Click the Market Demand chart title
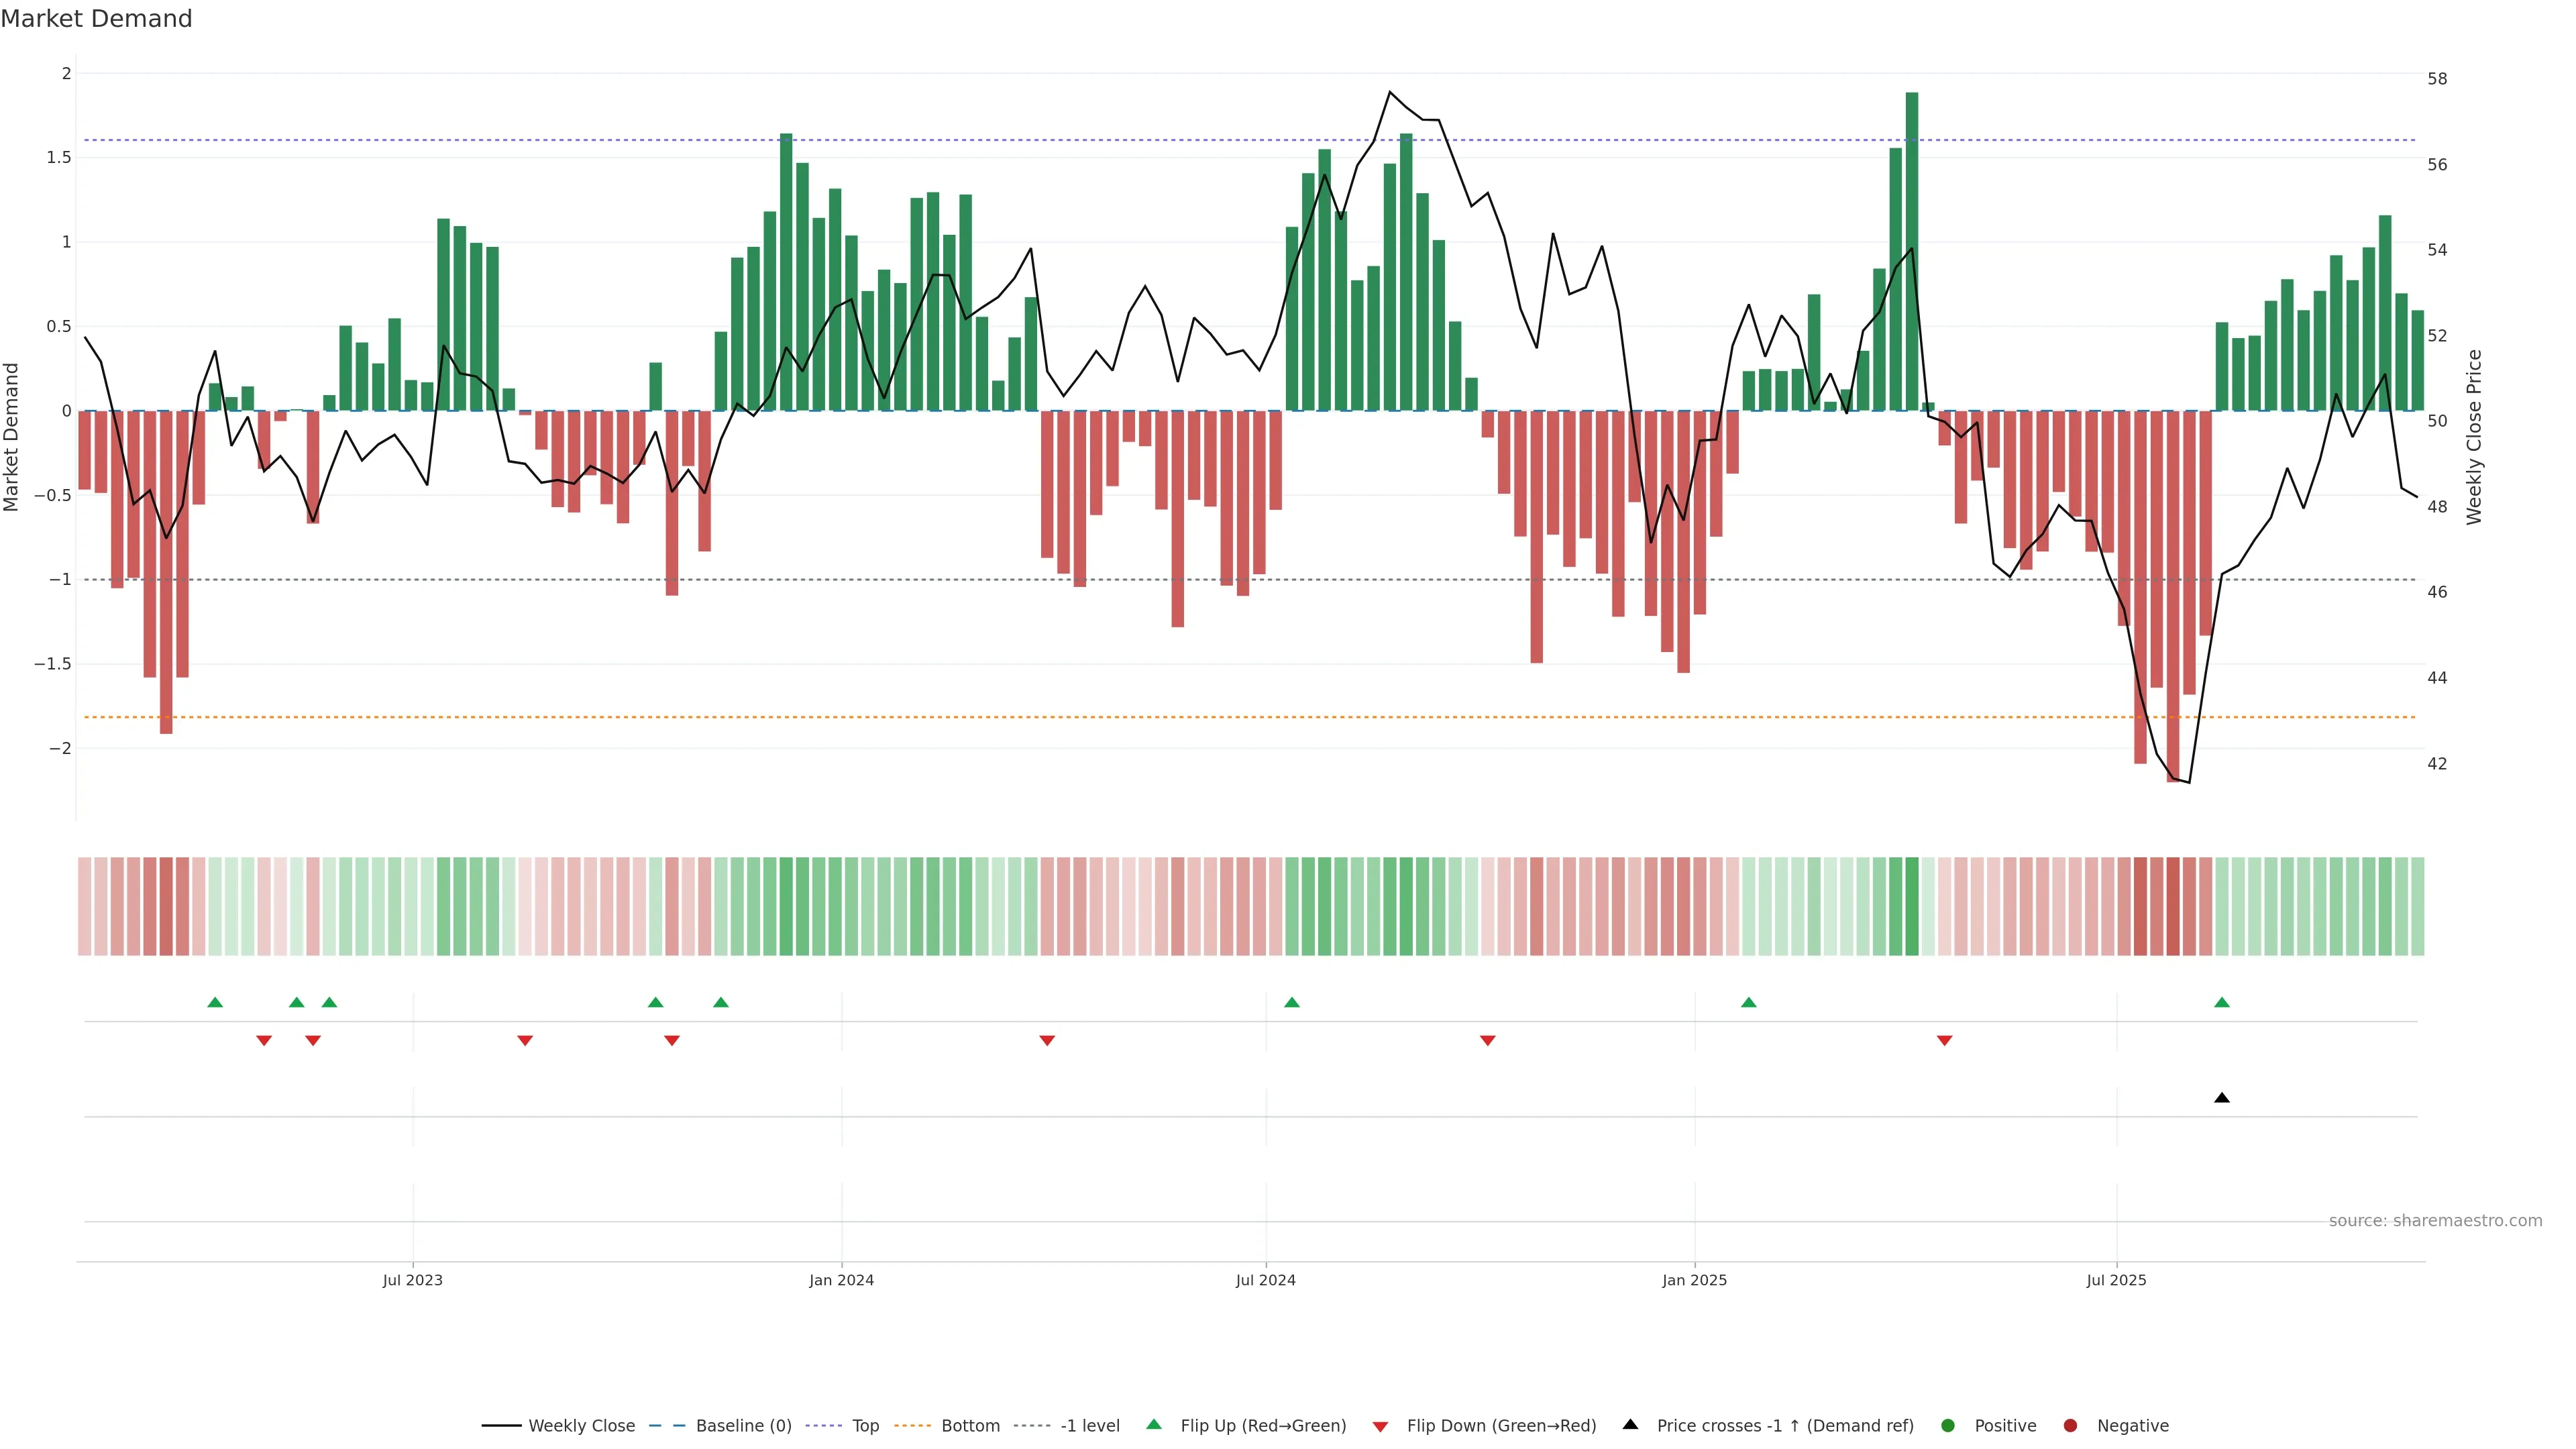 coord(96,19)
